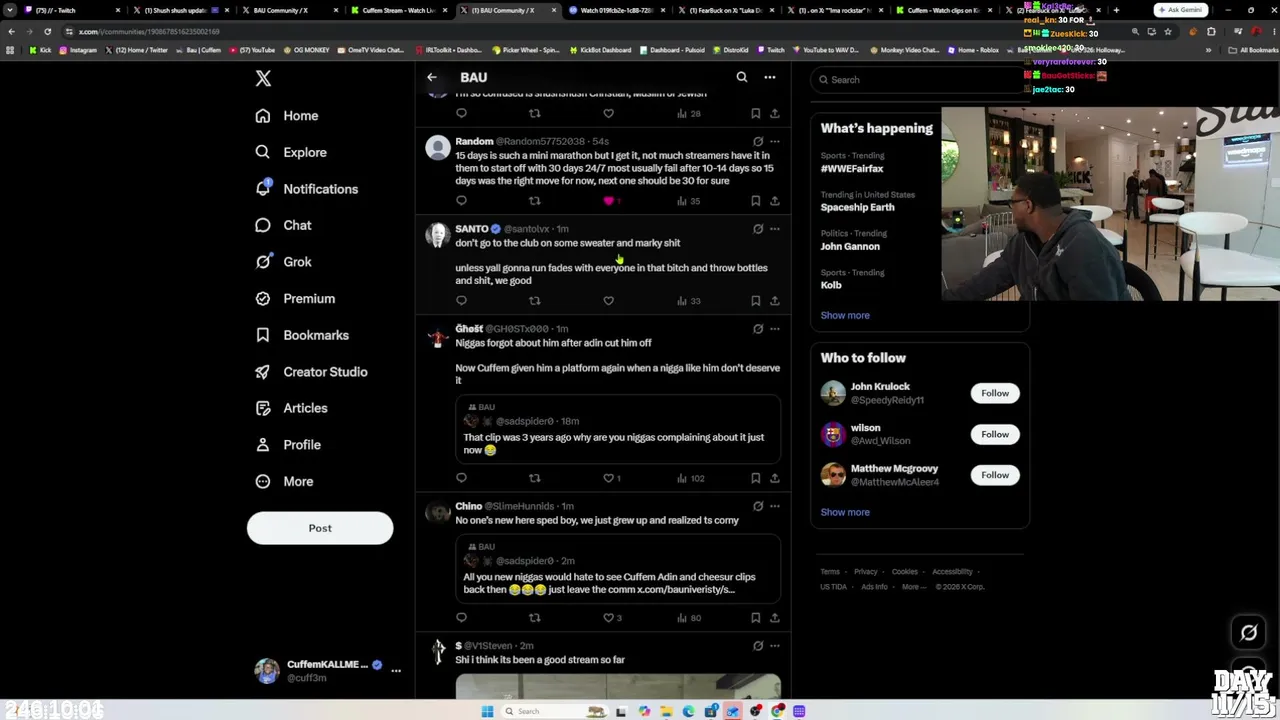Open the #WWEFairfax trend
This screenshot has width=1280, height=720.
(852, 169)
